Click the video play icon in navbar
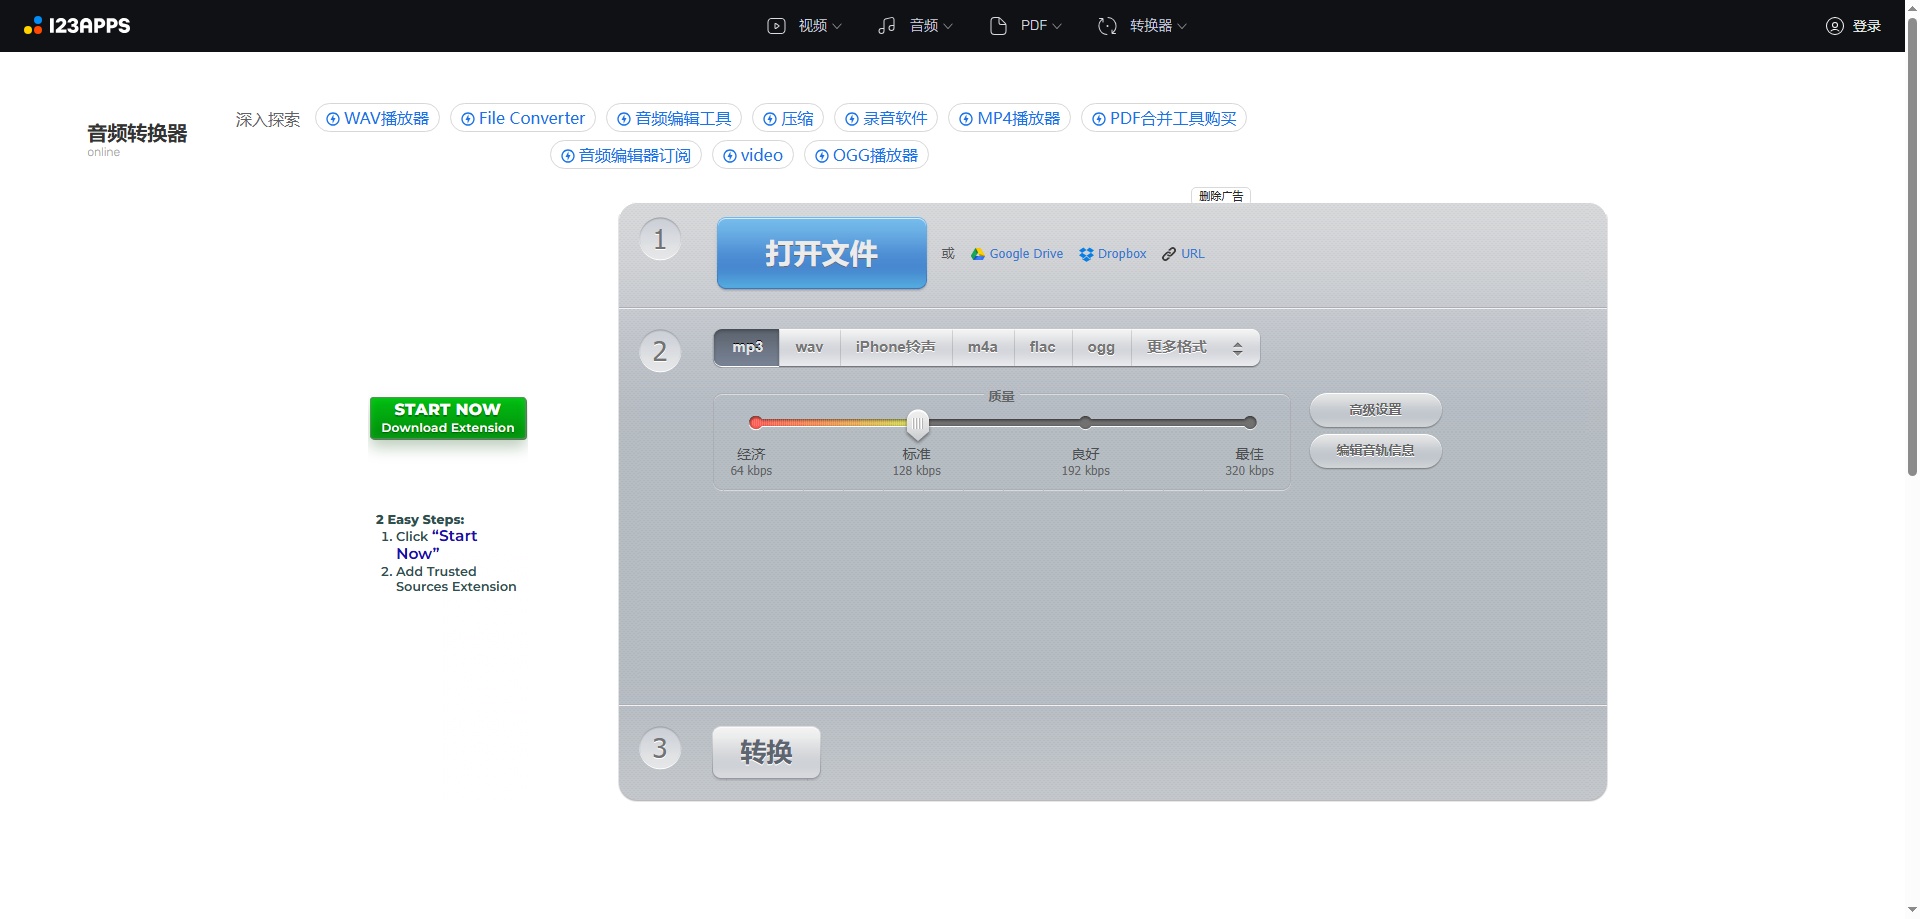This screenshot has width=1920, height=919. [x=776, y=26]
